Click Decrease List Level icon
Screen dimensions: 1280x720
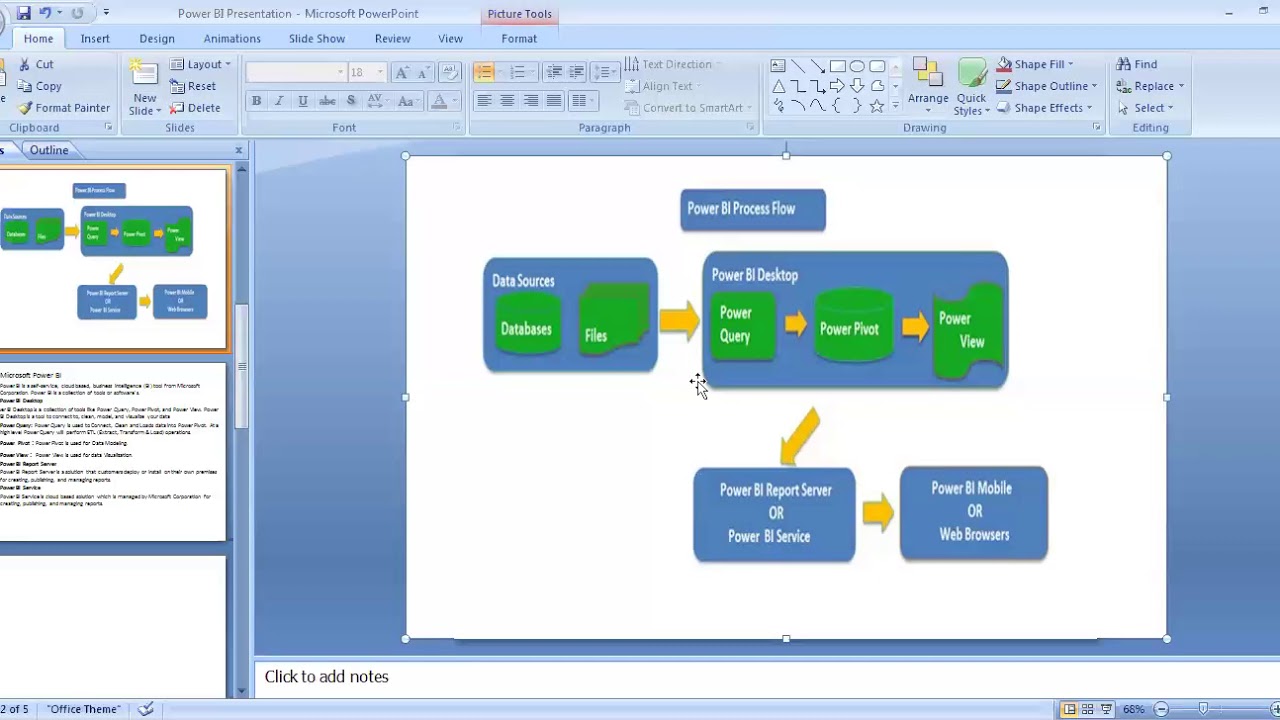coord(554,72)
